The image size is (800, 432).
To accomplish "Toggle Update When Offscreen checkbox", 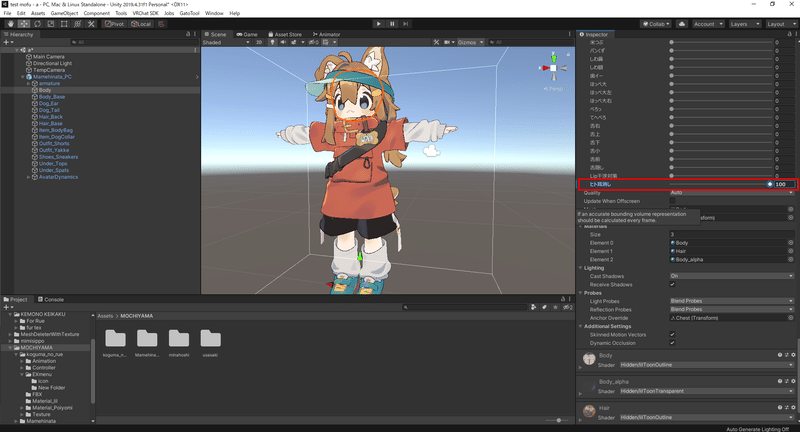I will pyautogui.click(x=672, y=201).
